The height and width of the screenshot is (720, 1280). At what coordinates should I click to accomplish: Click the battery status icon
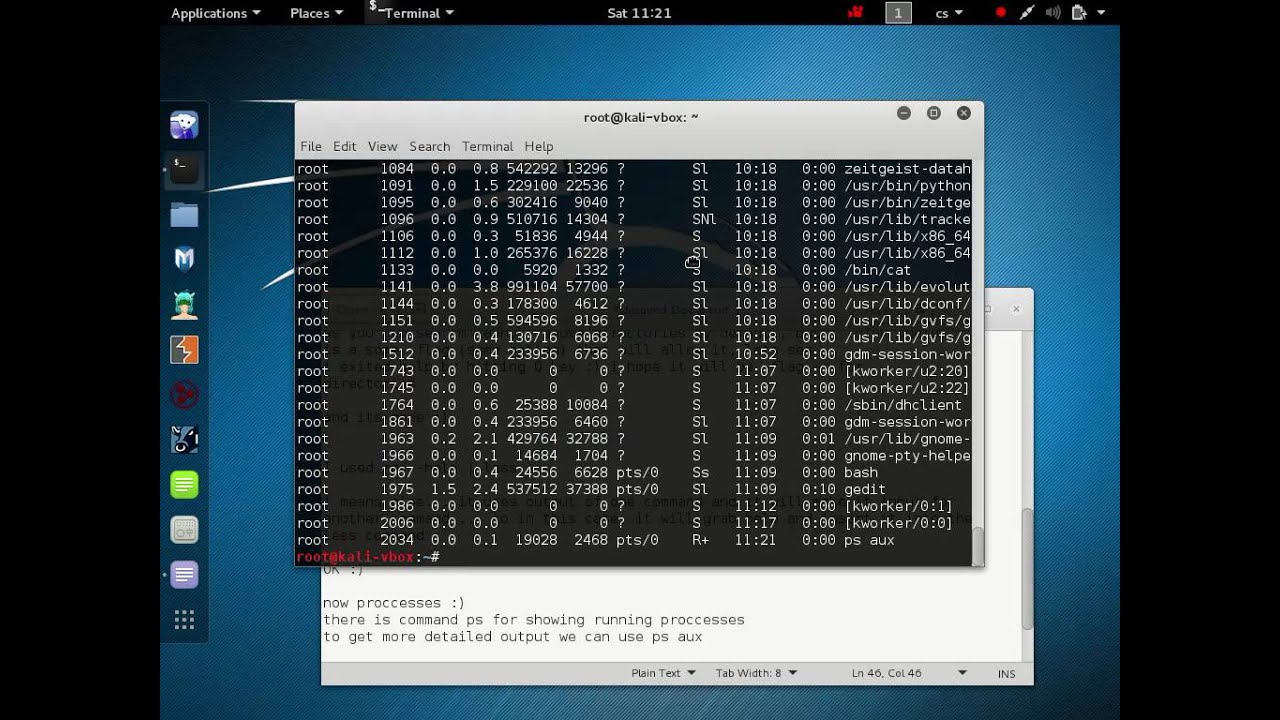point(1078,13)
